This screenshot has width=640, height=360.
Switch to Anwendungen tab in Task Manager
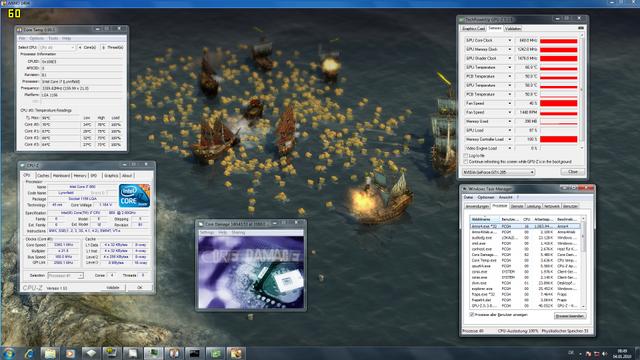[477, 206]
